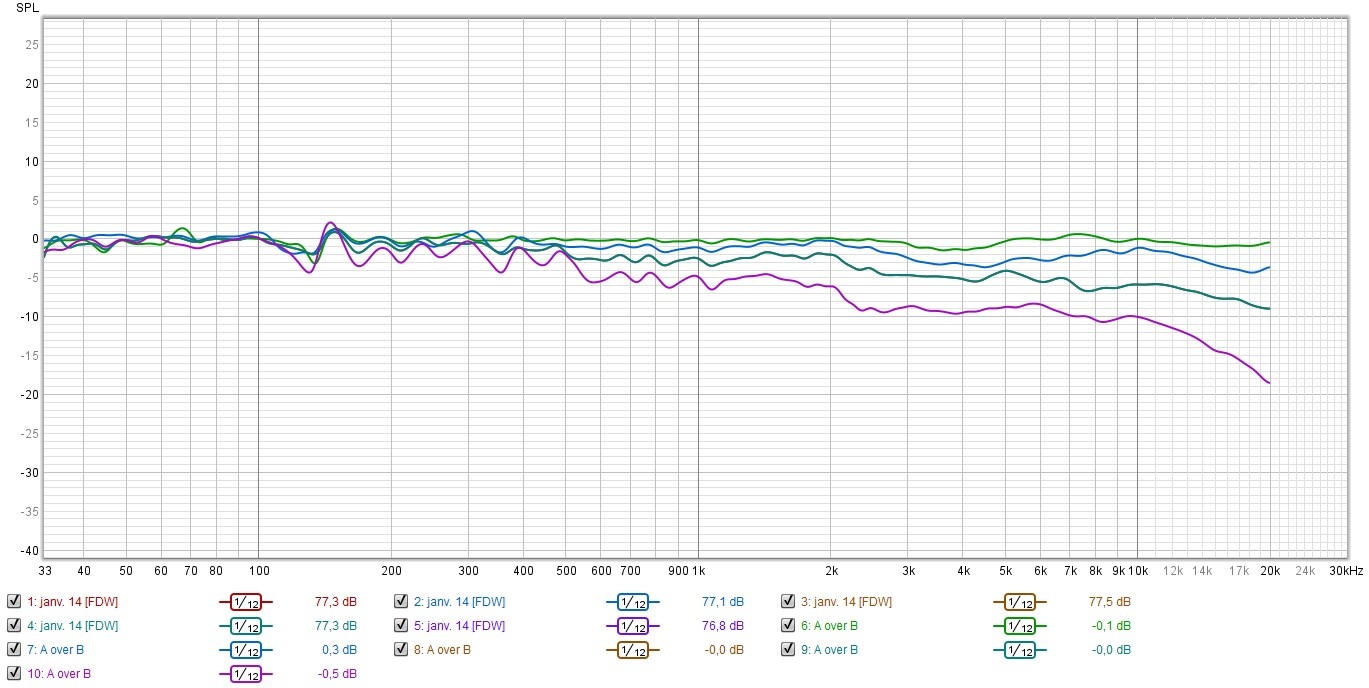The width and height of the screenshot is (1369, 688).
Task: Click the 77,5 dB value of trace 3
Action: 1109,602
